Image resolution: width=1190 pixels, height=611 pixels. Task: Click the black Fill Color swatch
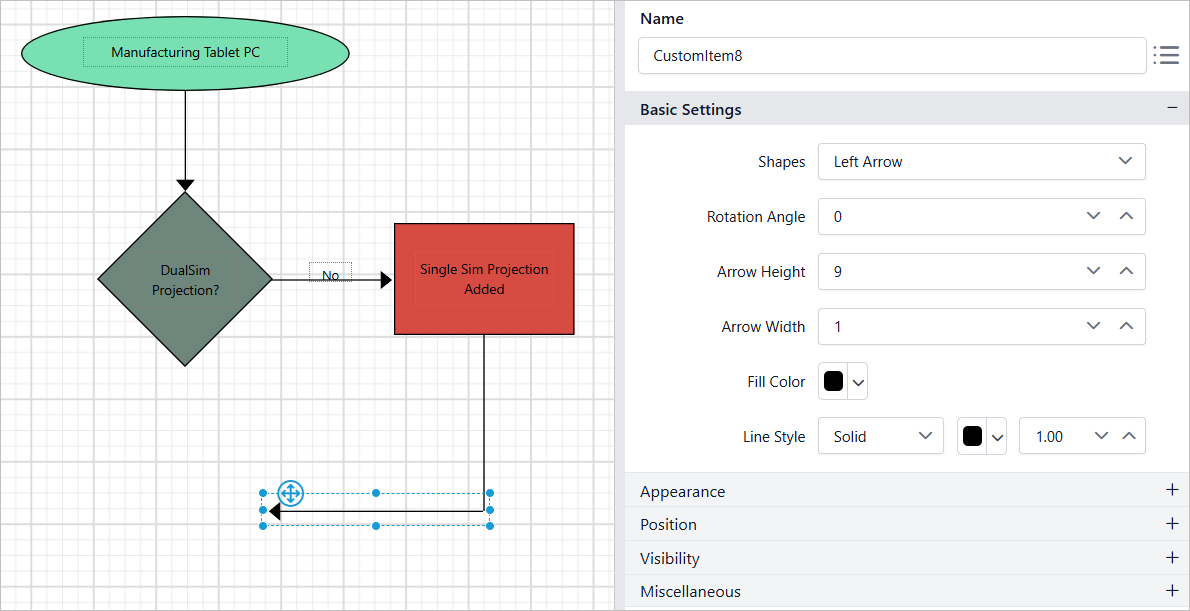[x=832, y=381]
